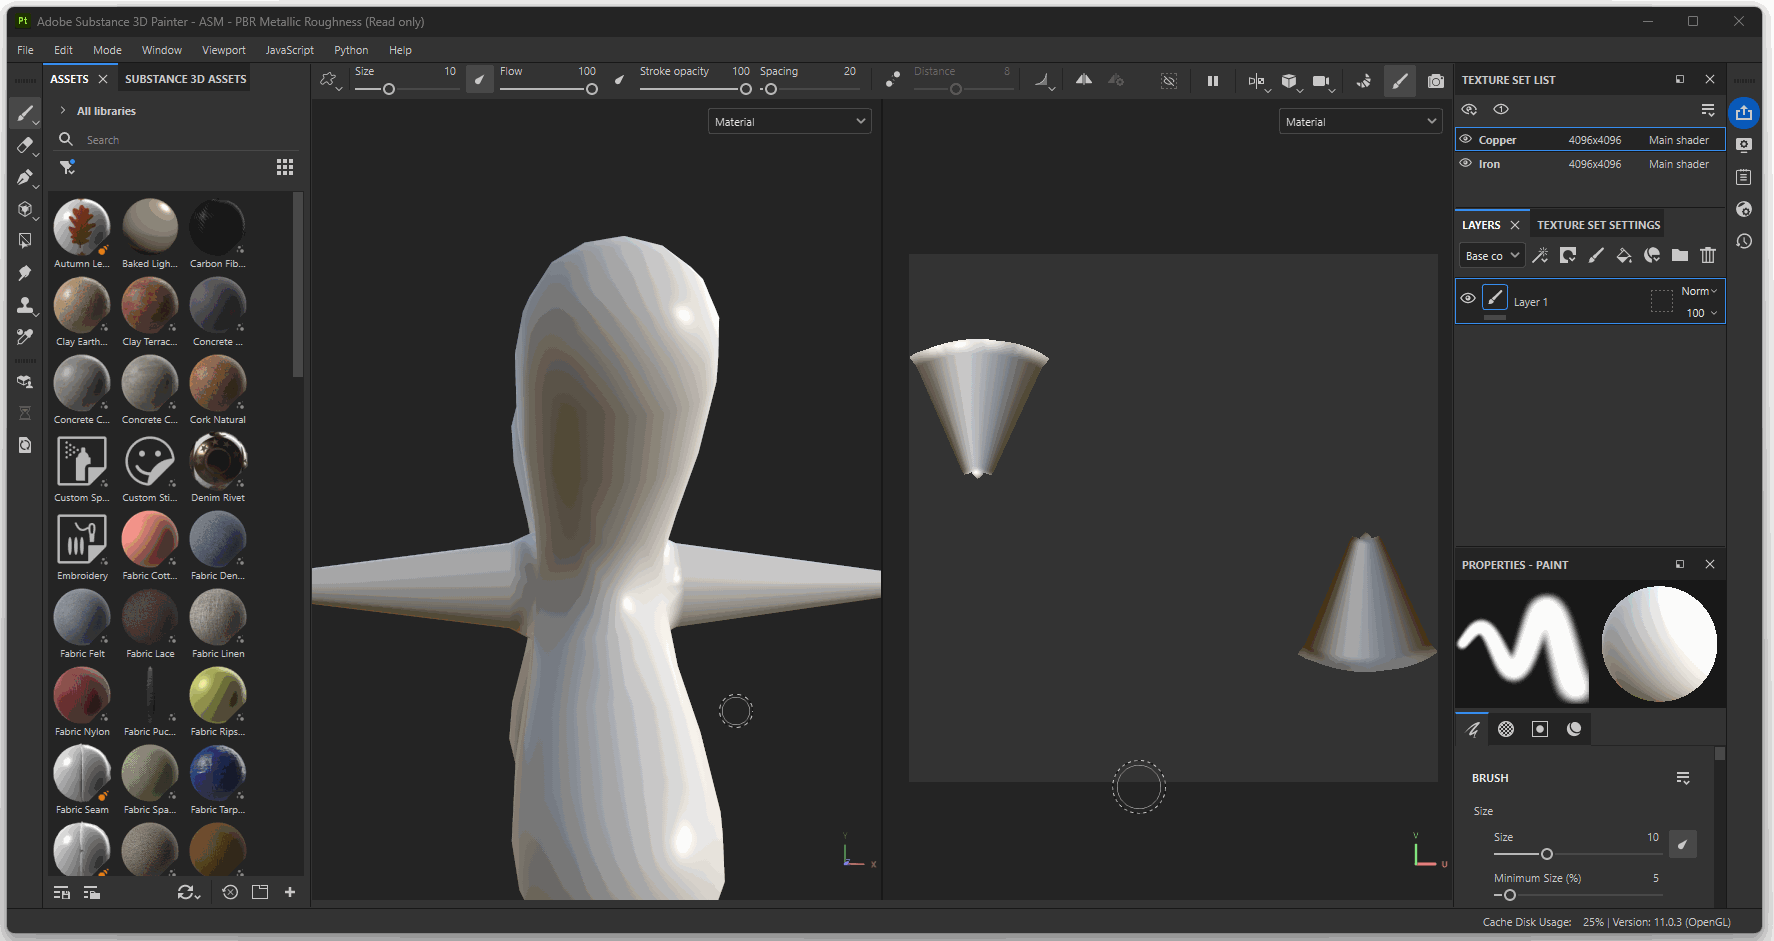This screenshot has width=1774, height=941.
Task: Add a fill layer with bucket icon
Action: click(1624, 256)
